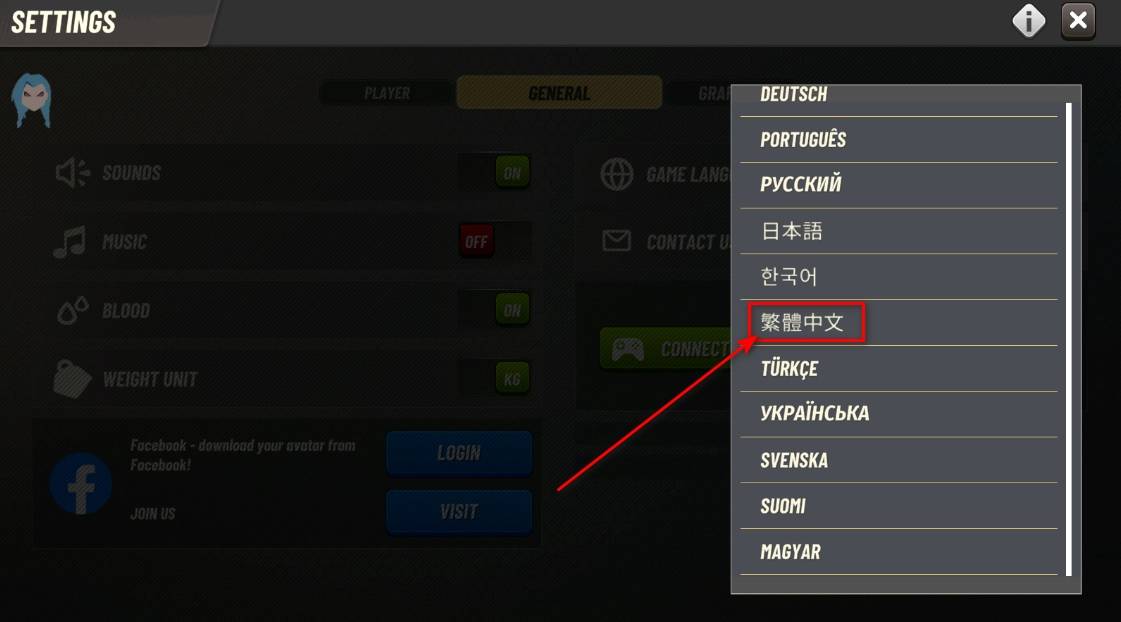Switch Weight Unit from KG
The width and height of the screenshot is (1121, 622).
point(495,379)
